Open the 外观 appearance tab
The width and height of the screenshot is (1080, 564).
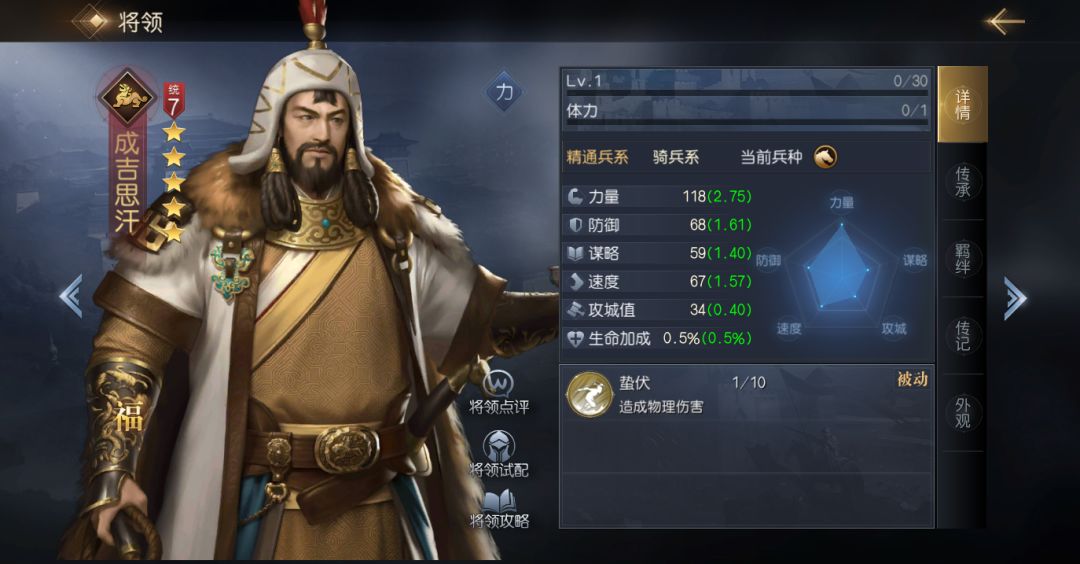[962, 413]
